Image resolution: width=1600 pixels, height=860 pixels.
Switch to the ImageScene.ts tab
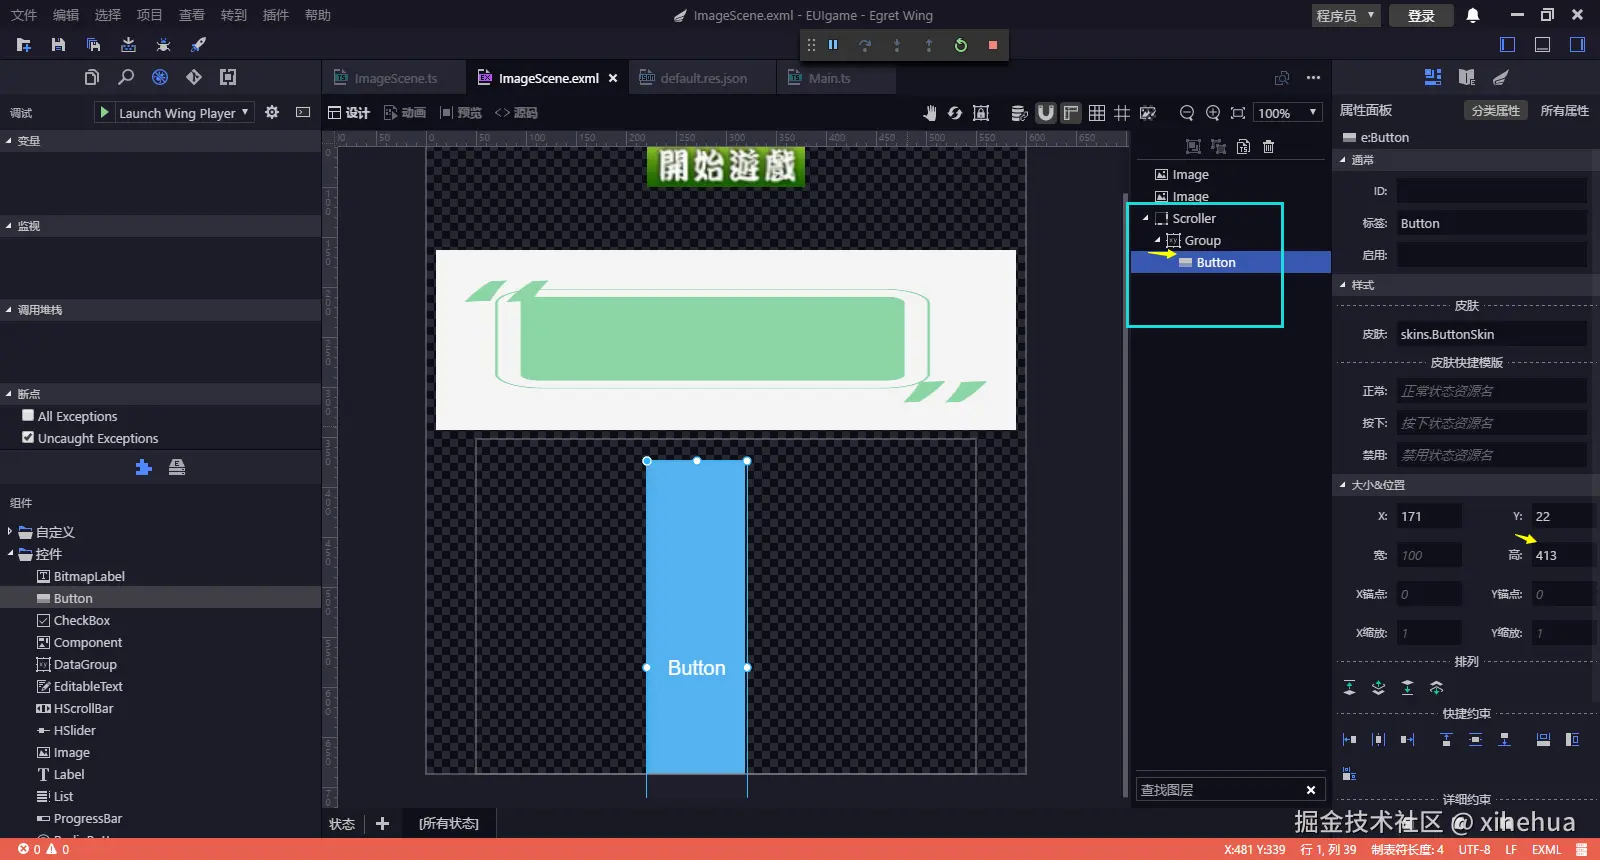tap(394, 78)
